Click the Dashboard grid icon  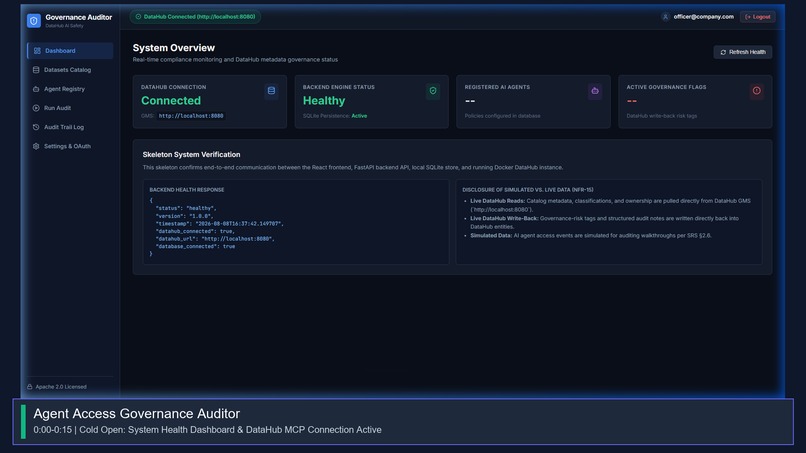click(37, 50)
